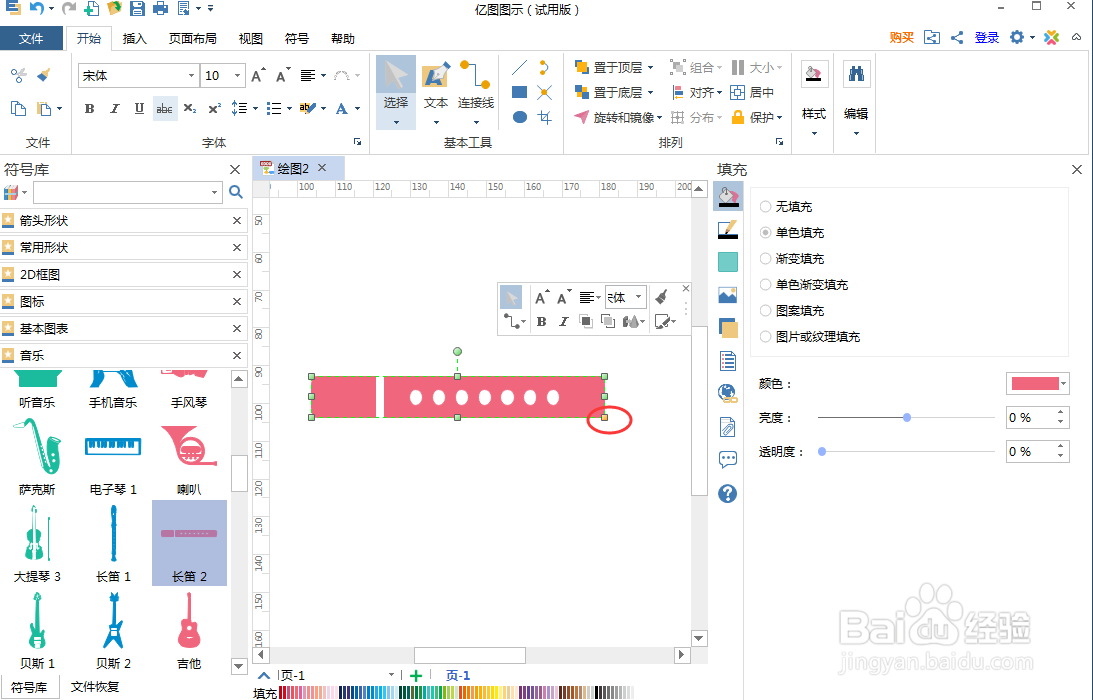The height and width of the screenshot is (700, 1093).
Task: Switch to the 插入 ribbon tab
Action: pos(134,39)
